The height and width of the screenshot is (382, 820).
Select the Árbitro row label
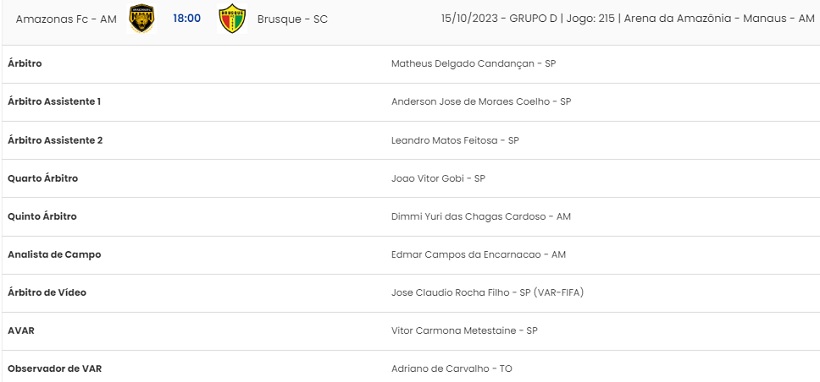pos(25,63)
